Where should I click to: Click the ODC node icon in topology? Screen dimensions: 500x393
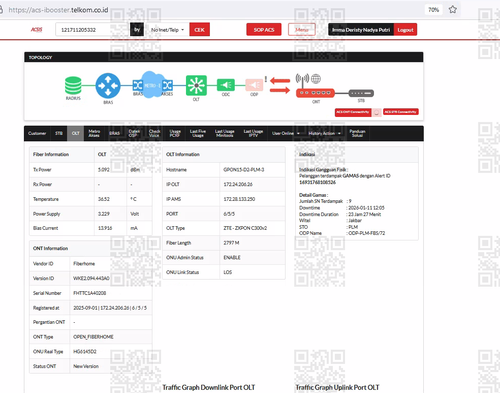tap(226, 85)
